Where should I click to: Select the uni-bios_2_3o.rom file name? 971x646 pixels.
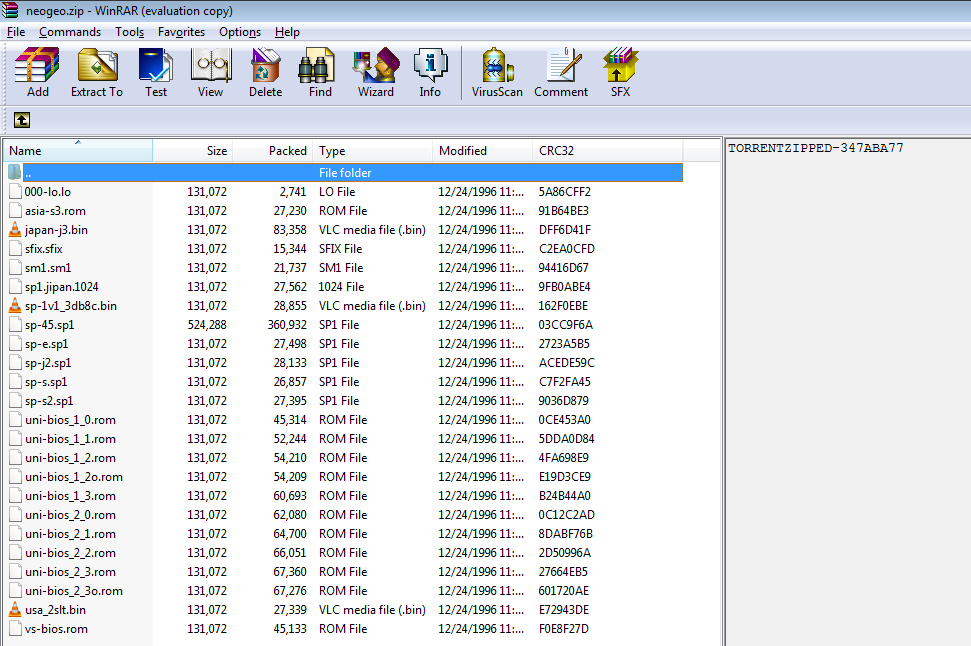point(74,591)
